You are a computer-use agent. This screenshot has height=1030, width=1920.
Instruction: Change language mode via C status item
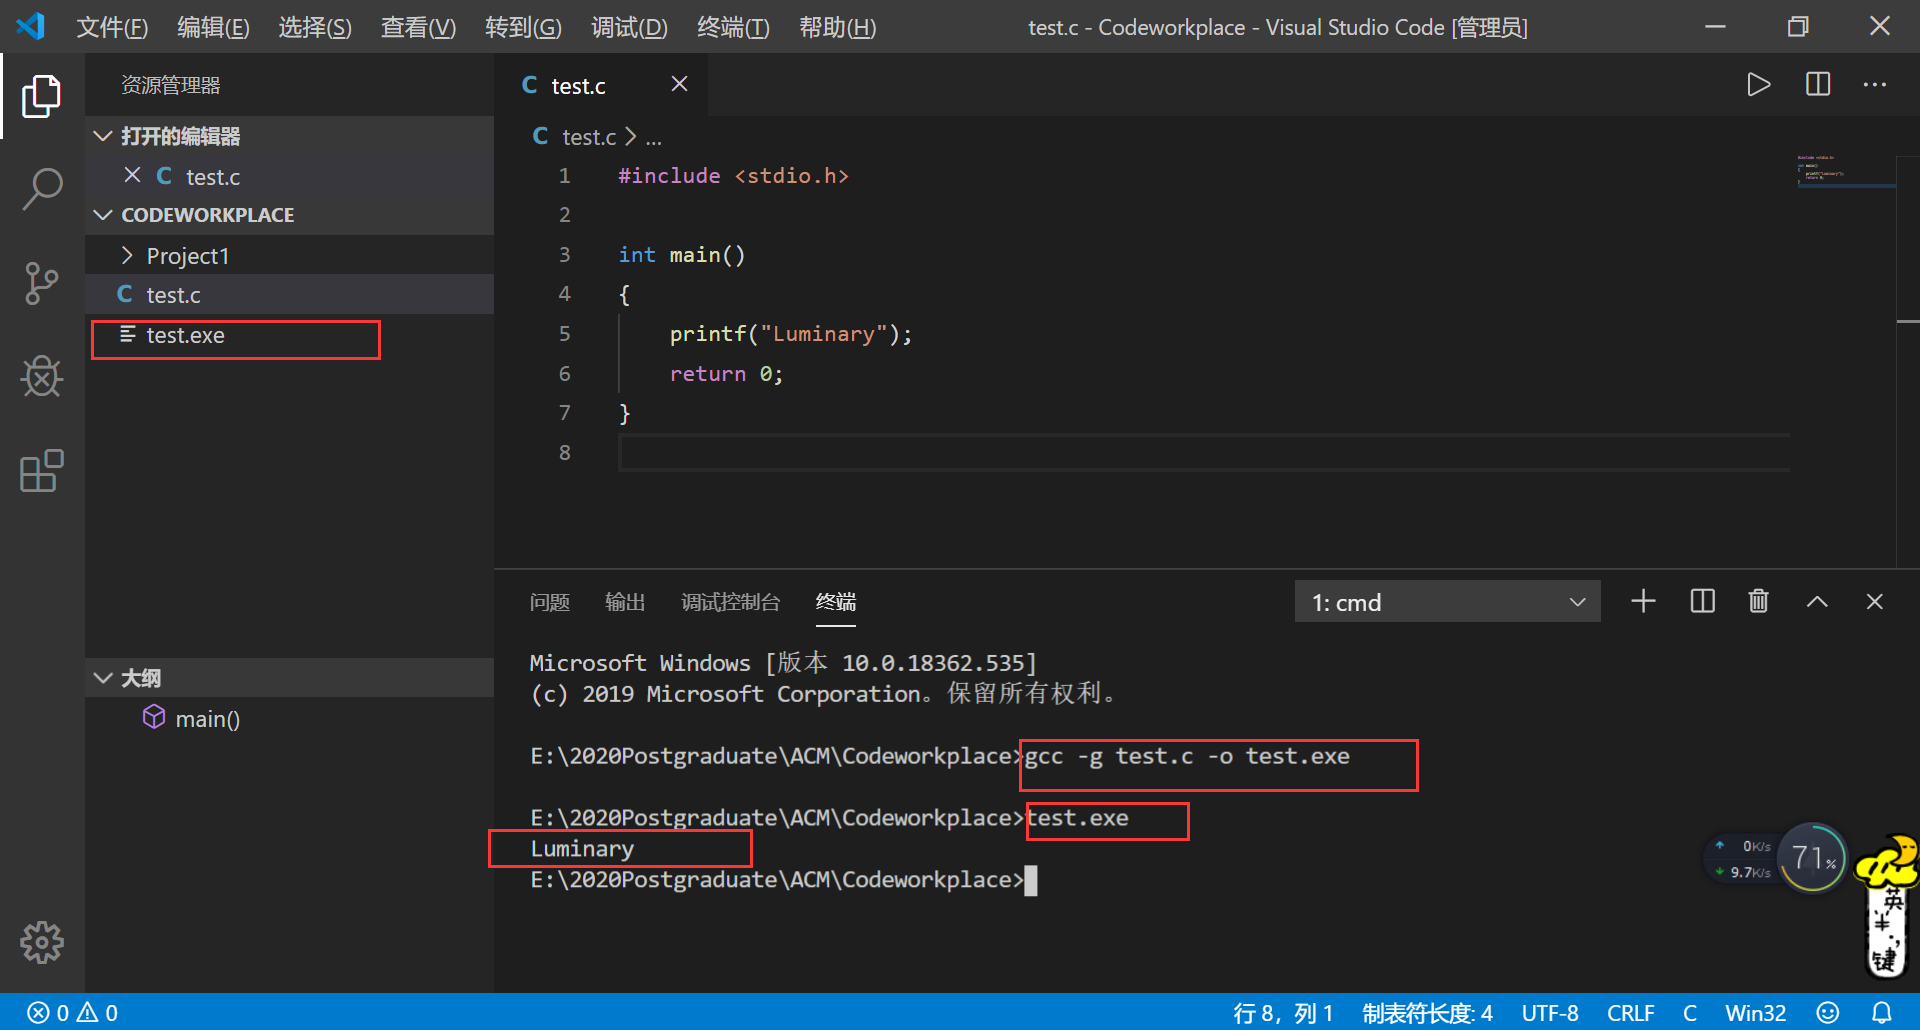click(1689, 1013)
